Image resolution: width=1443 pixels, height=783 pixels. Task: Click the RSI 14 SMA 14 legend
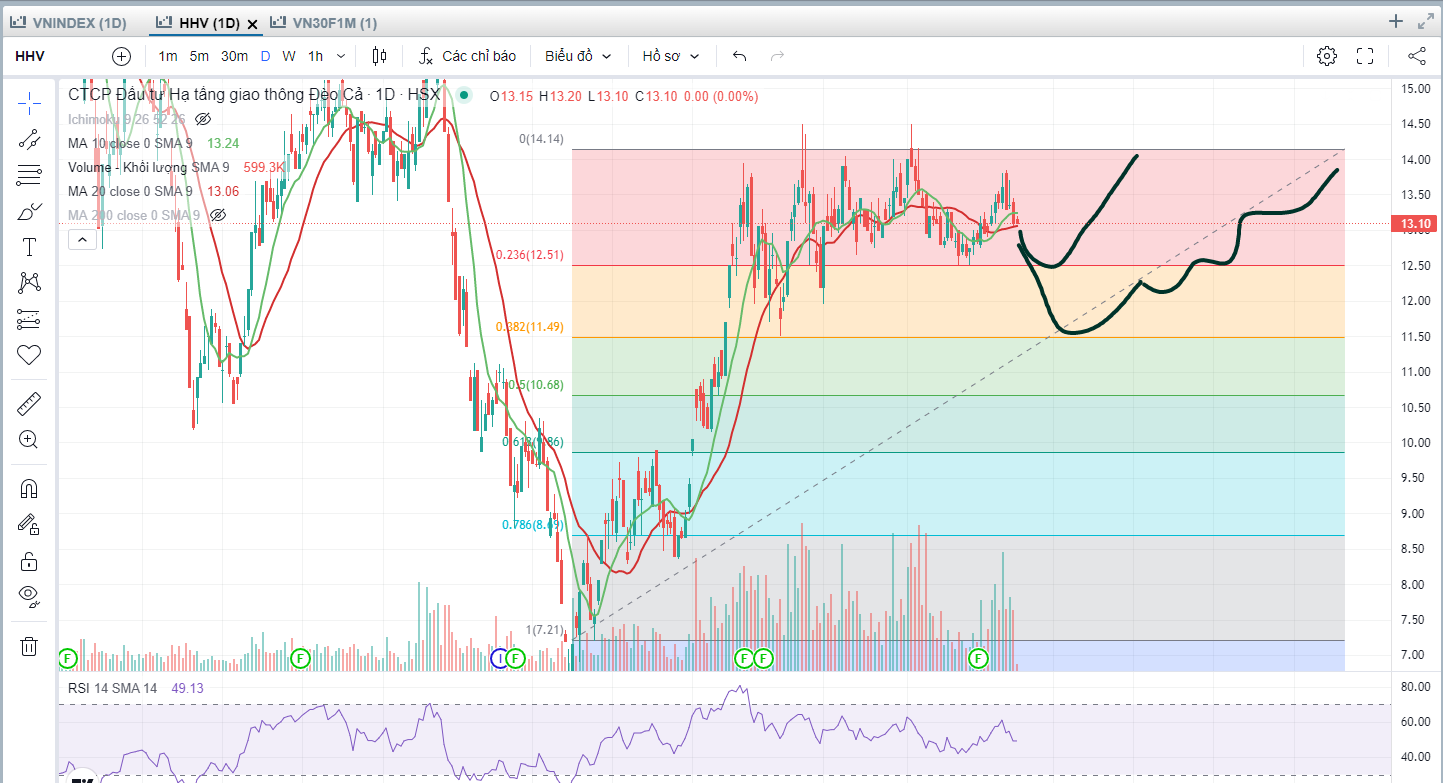(113, 688)
